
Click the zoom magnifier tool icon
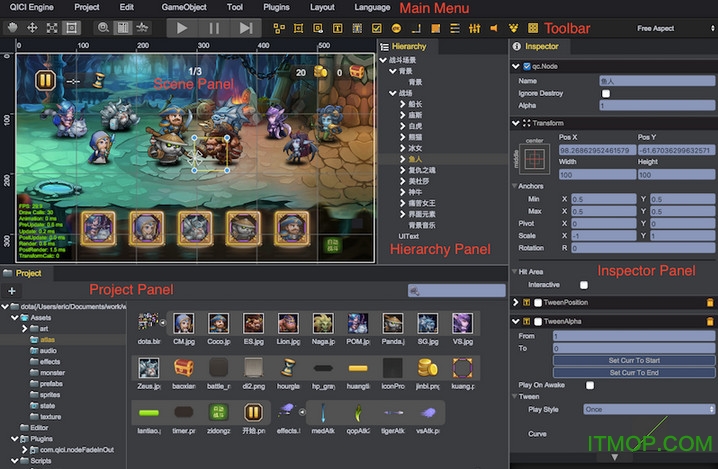pyautogui.click(x=103, y=28)
